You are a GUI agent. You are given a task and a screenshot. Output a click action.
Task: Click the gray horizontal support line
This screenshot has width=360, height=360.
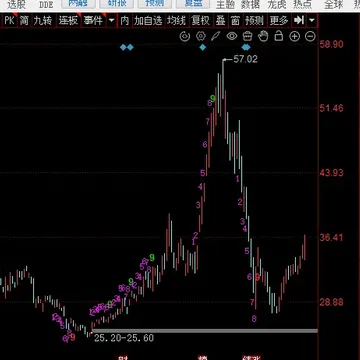(205, 331)
